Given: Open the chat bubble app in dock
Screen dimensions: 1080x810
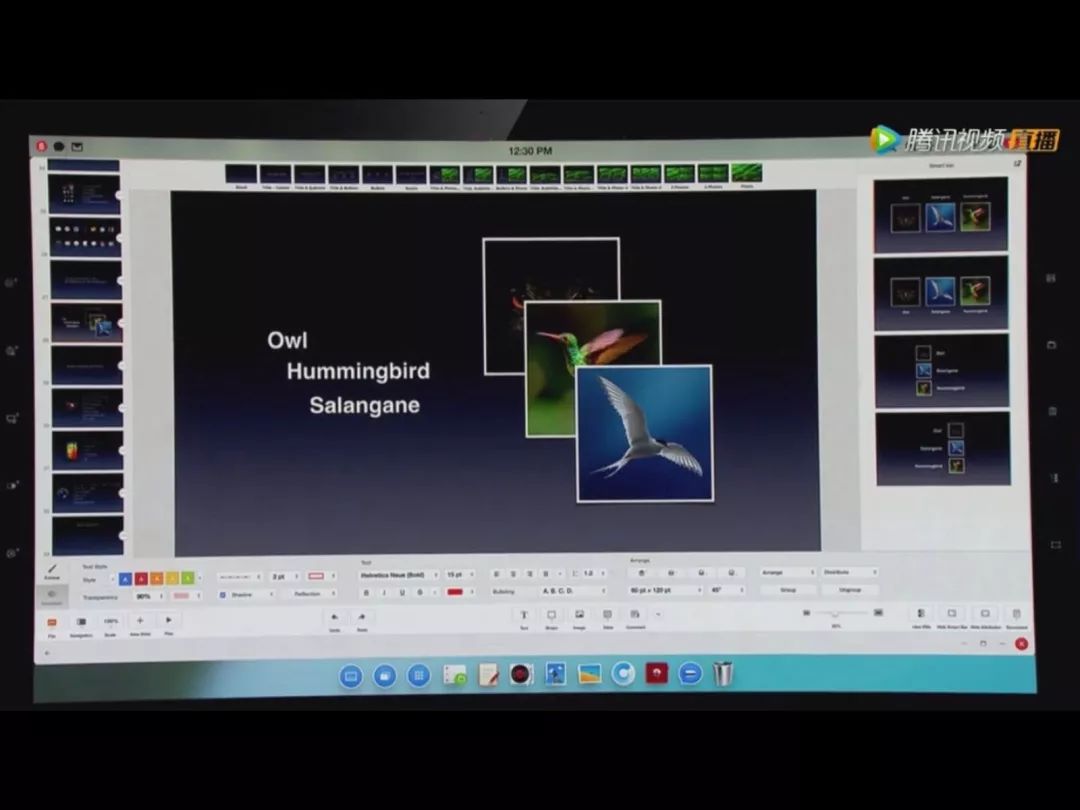Looking at the screenshot, I should (x=689, y=673).
